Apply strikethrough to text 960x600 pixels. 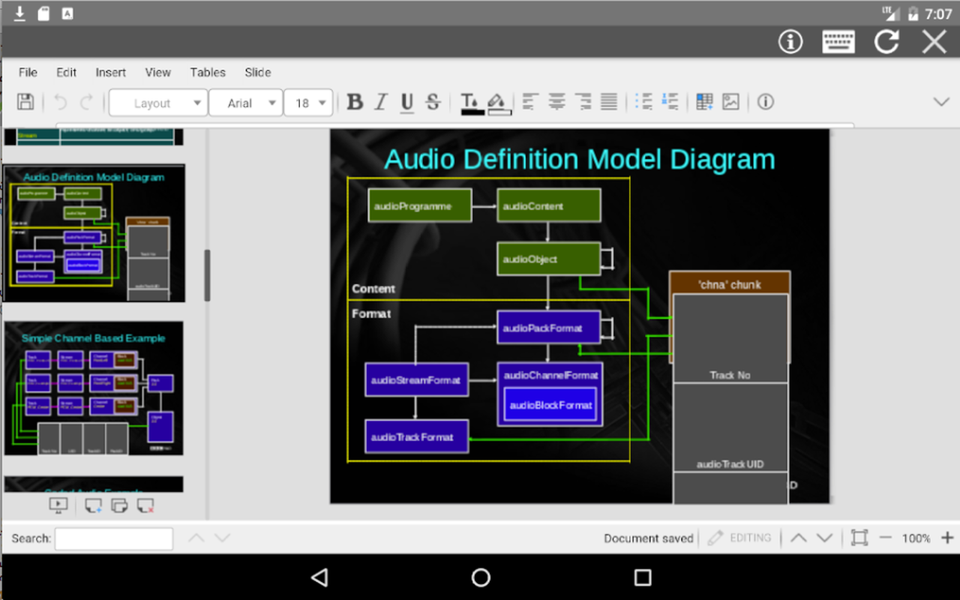[433, 102]
